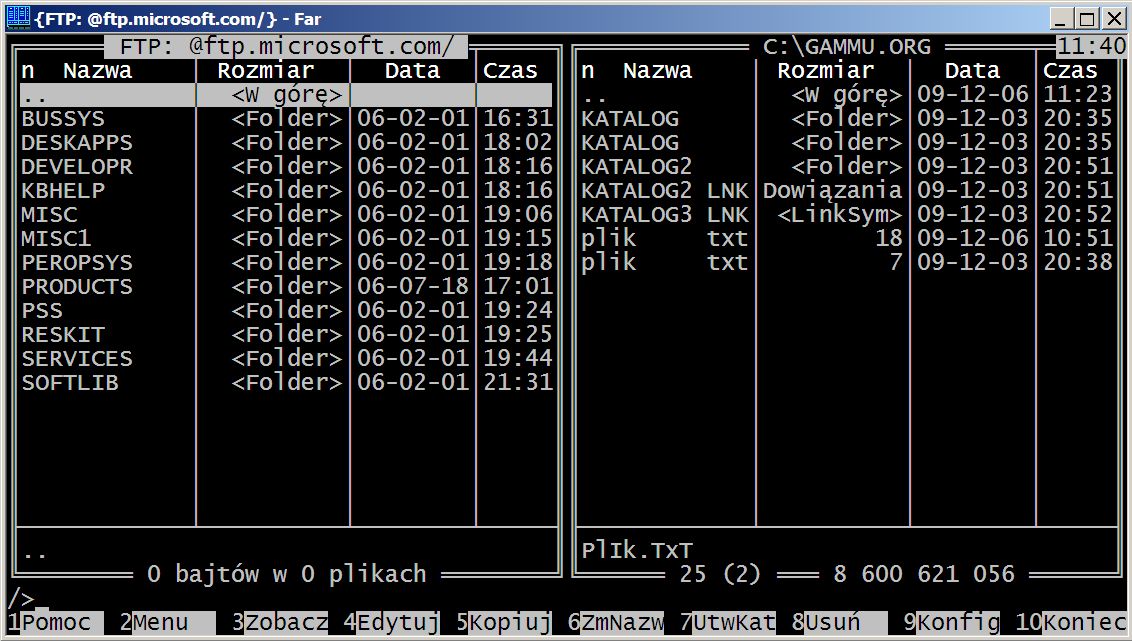Click Rozmiar column header in FTP panel
Image resolution: width=1132 pixels, height=641 pixels.
(x=266, y=71)
